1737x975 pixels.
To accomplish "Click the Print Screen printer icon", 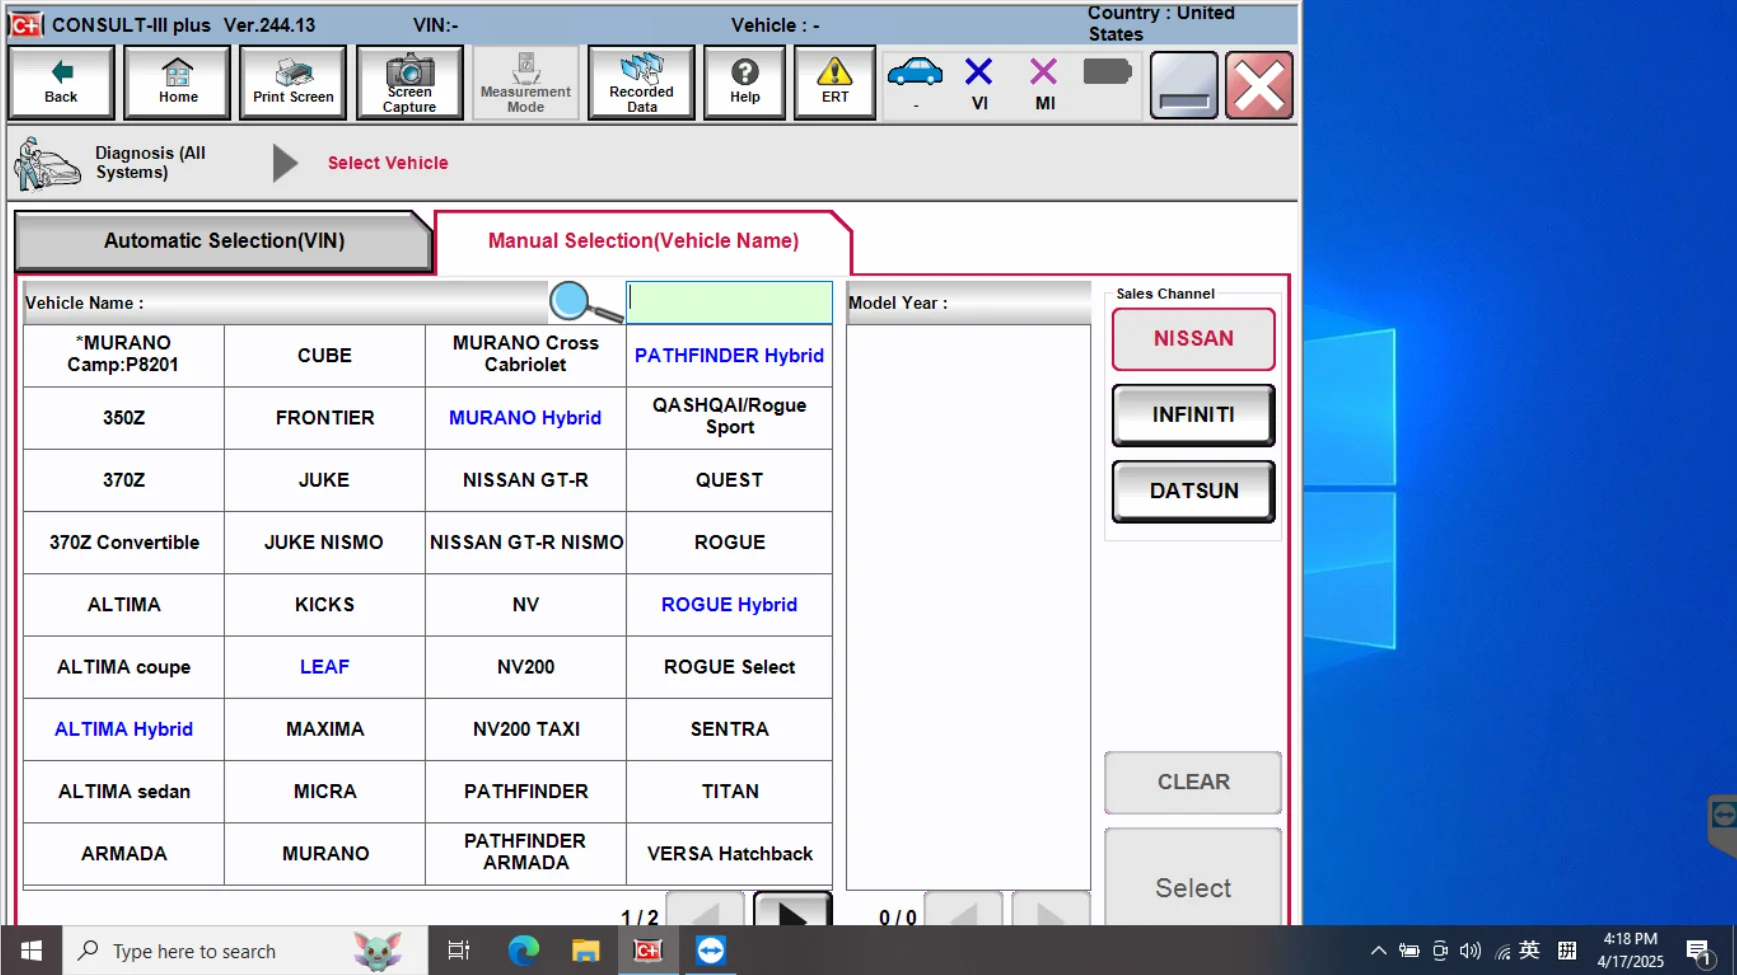I will point(293,82).
